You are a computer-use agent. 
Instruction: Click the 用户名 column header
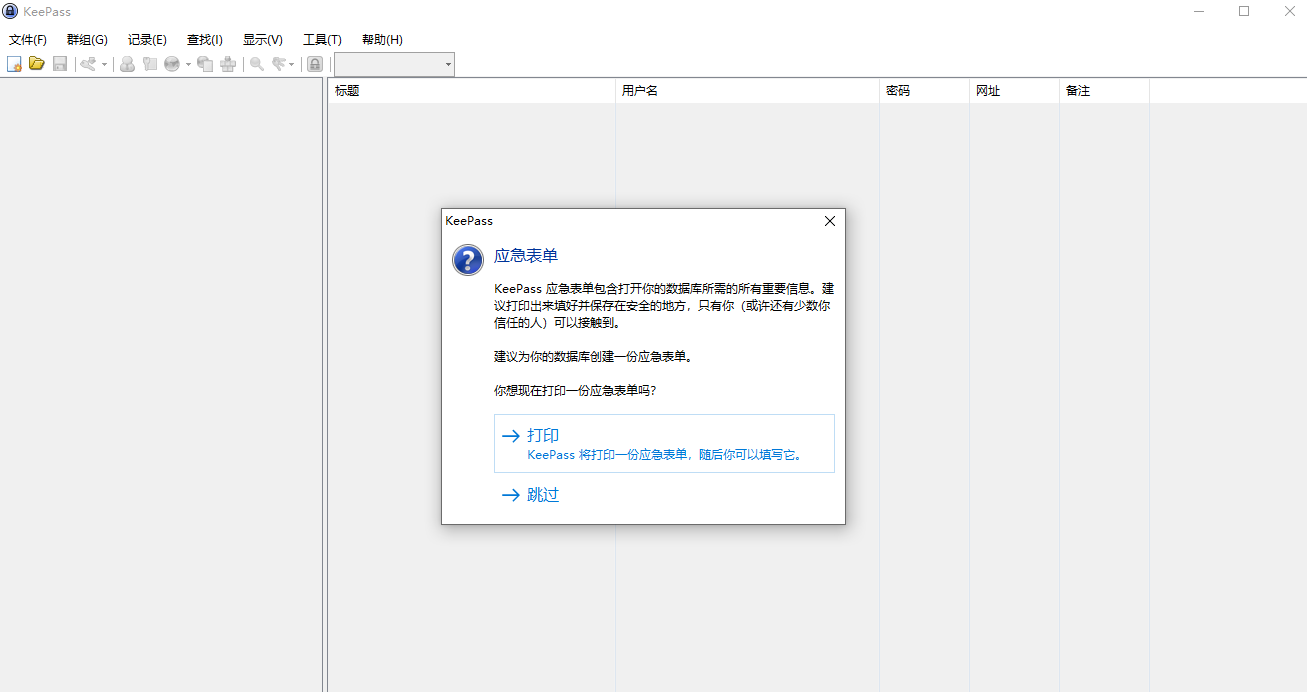tap(747, 90)
